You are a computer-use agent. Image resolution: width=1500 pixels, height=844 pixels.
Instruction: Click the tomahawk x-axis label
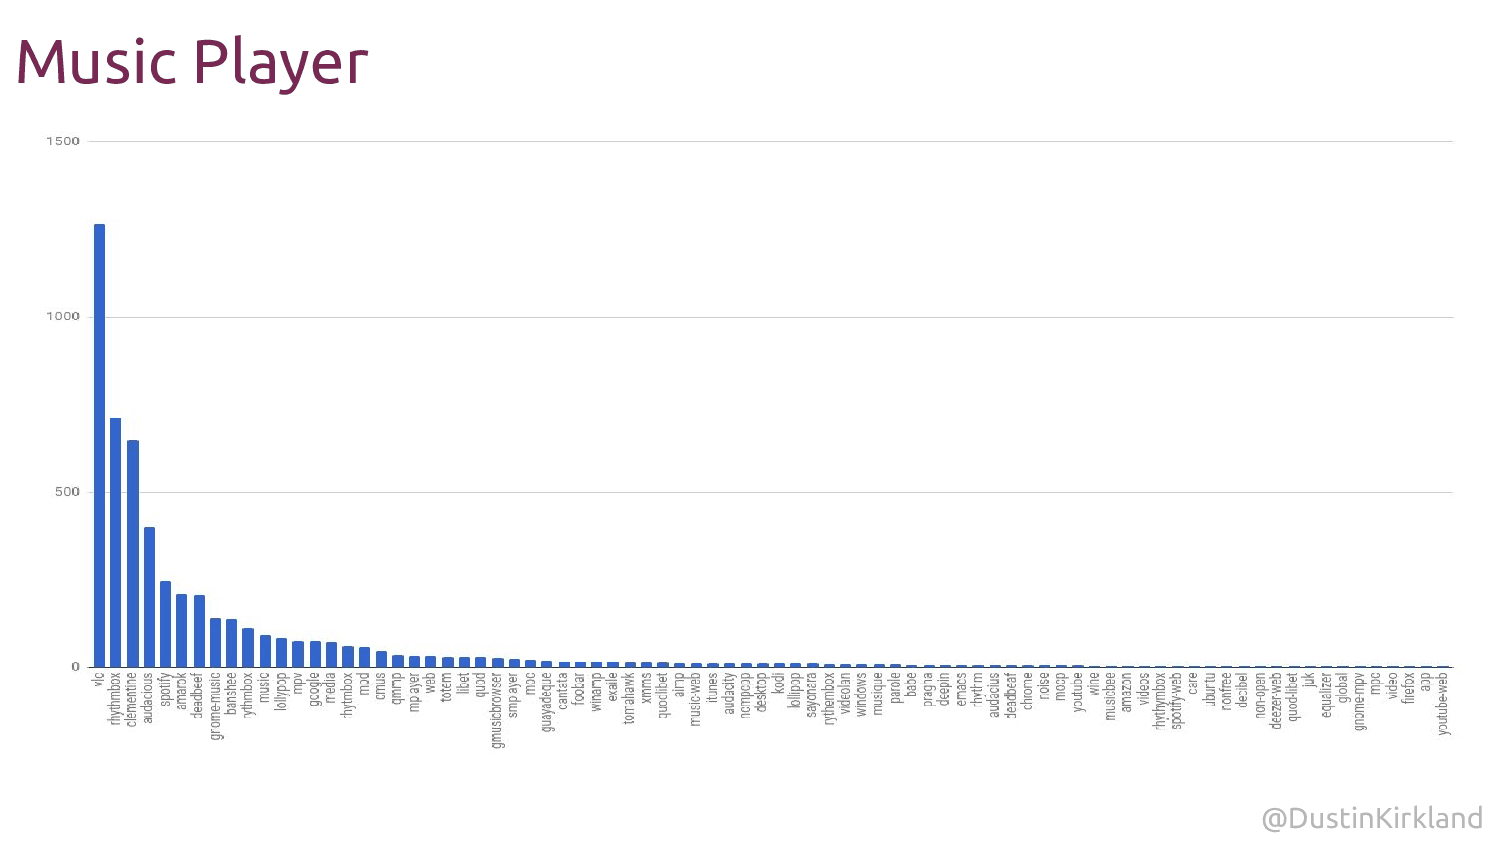click(630, 698)
